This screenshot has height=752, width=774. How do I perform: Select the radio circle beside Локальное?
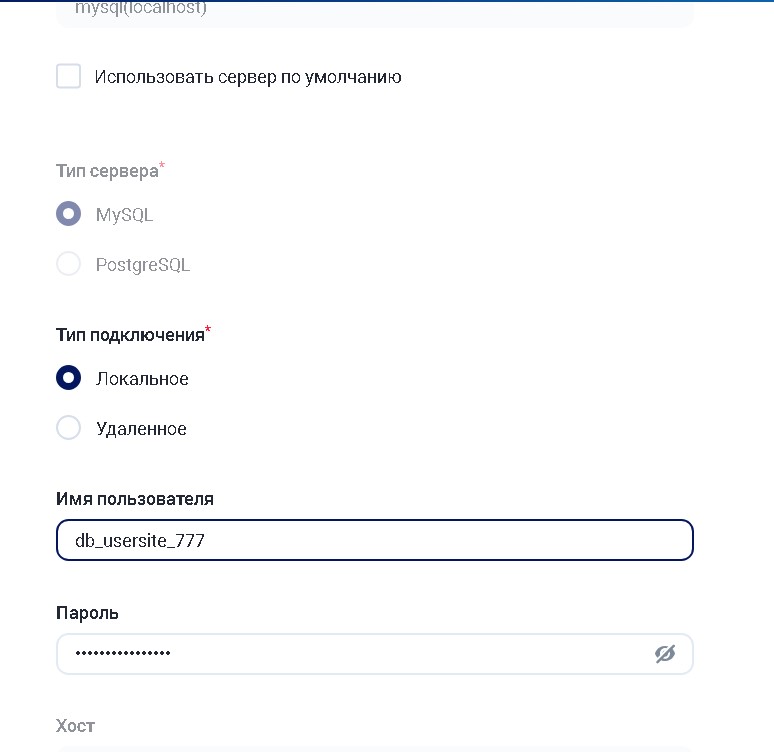68,378
